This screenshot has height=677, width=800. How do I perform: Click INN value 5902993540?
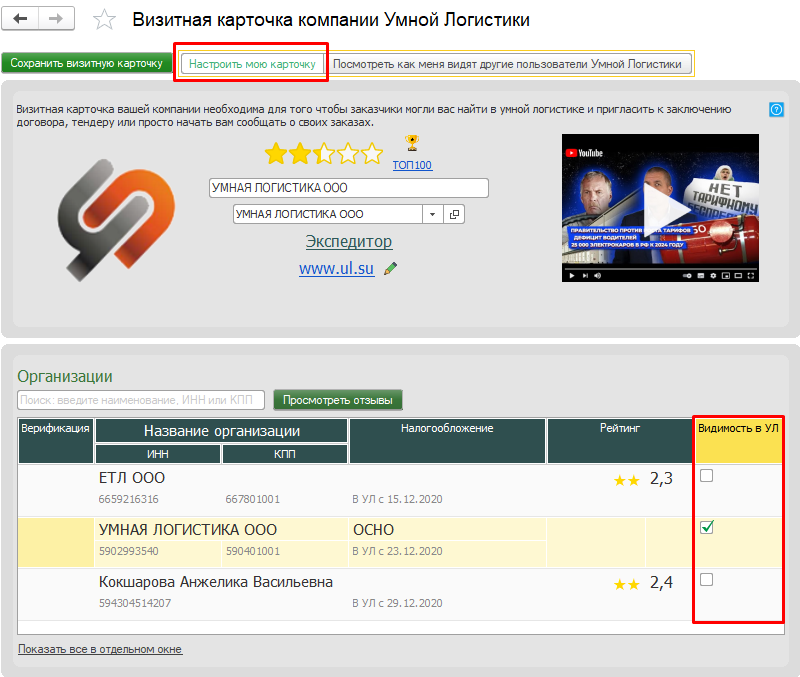(x=129, y=551)
